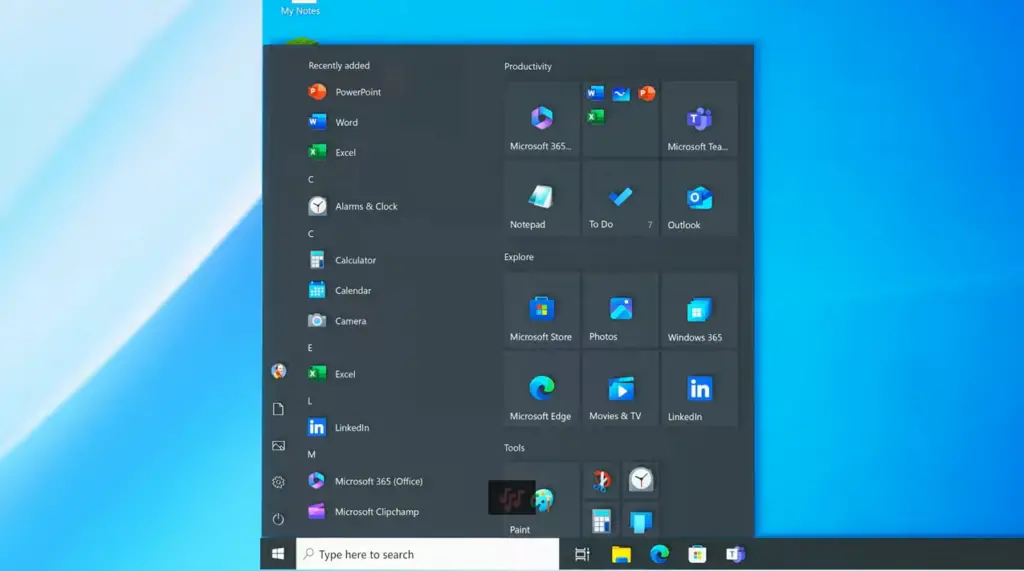
Task: Click the Explore group header
Action: pos(519,257)
